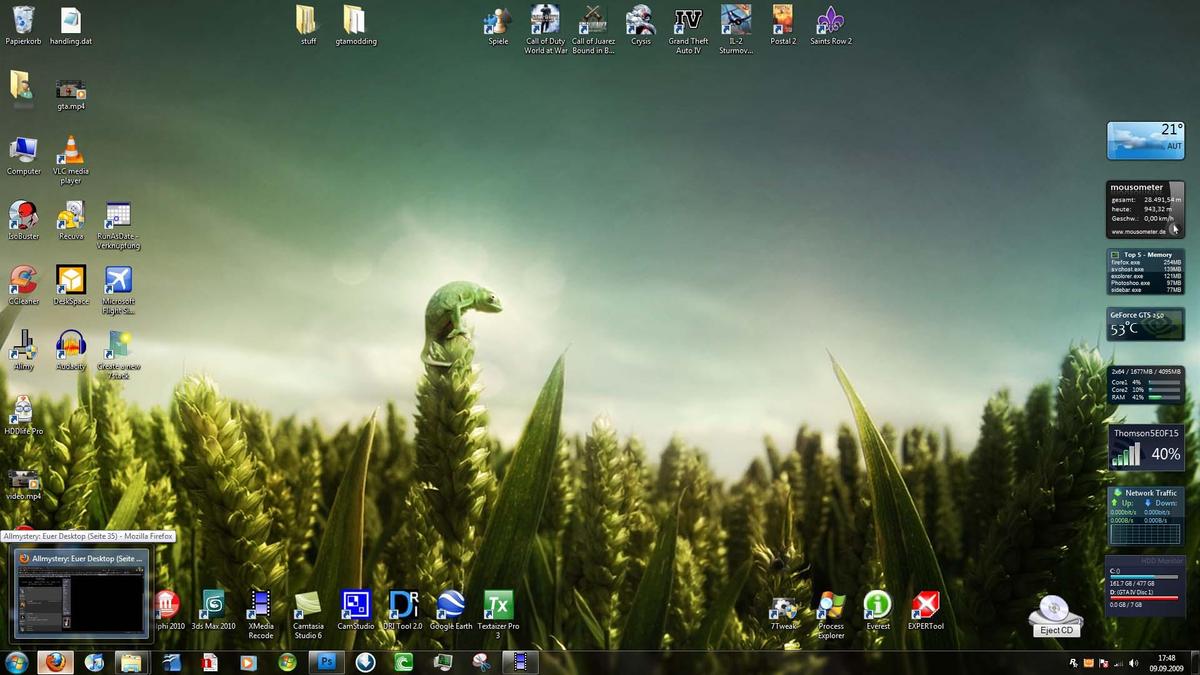Viewport: 1200px width, 675px height.
Task: Click the weather gadget showing 21°
Action: (x=1145, y=140)
